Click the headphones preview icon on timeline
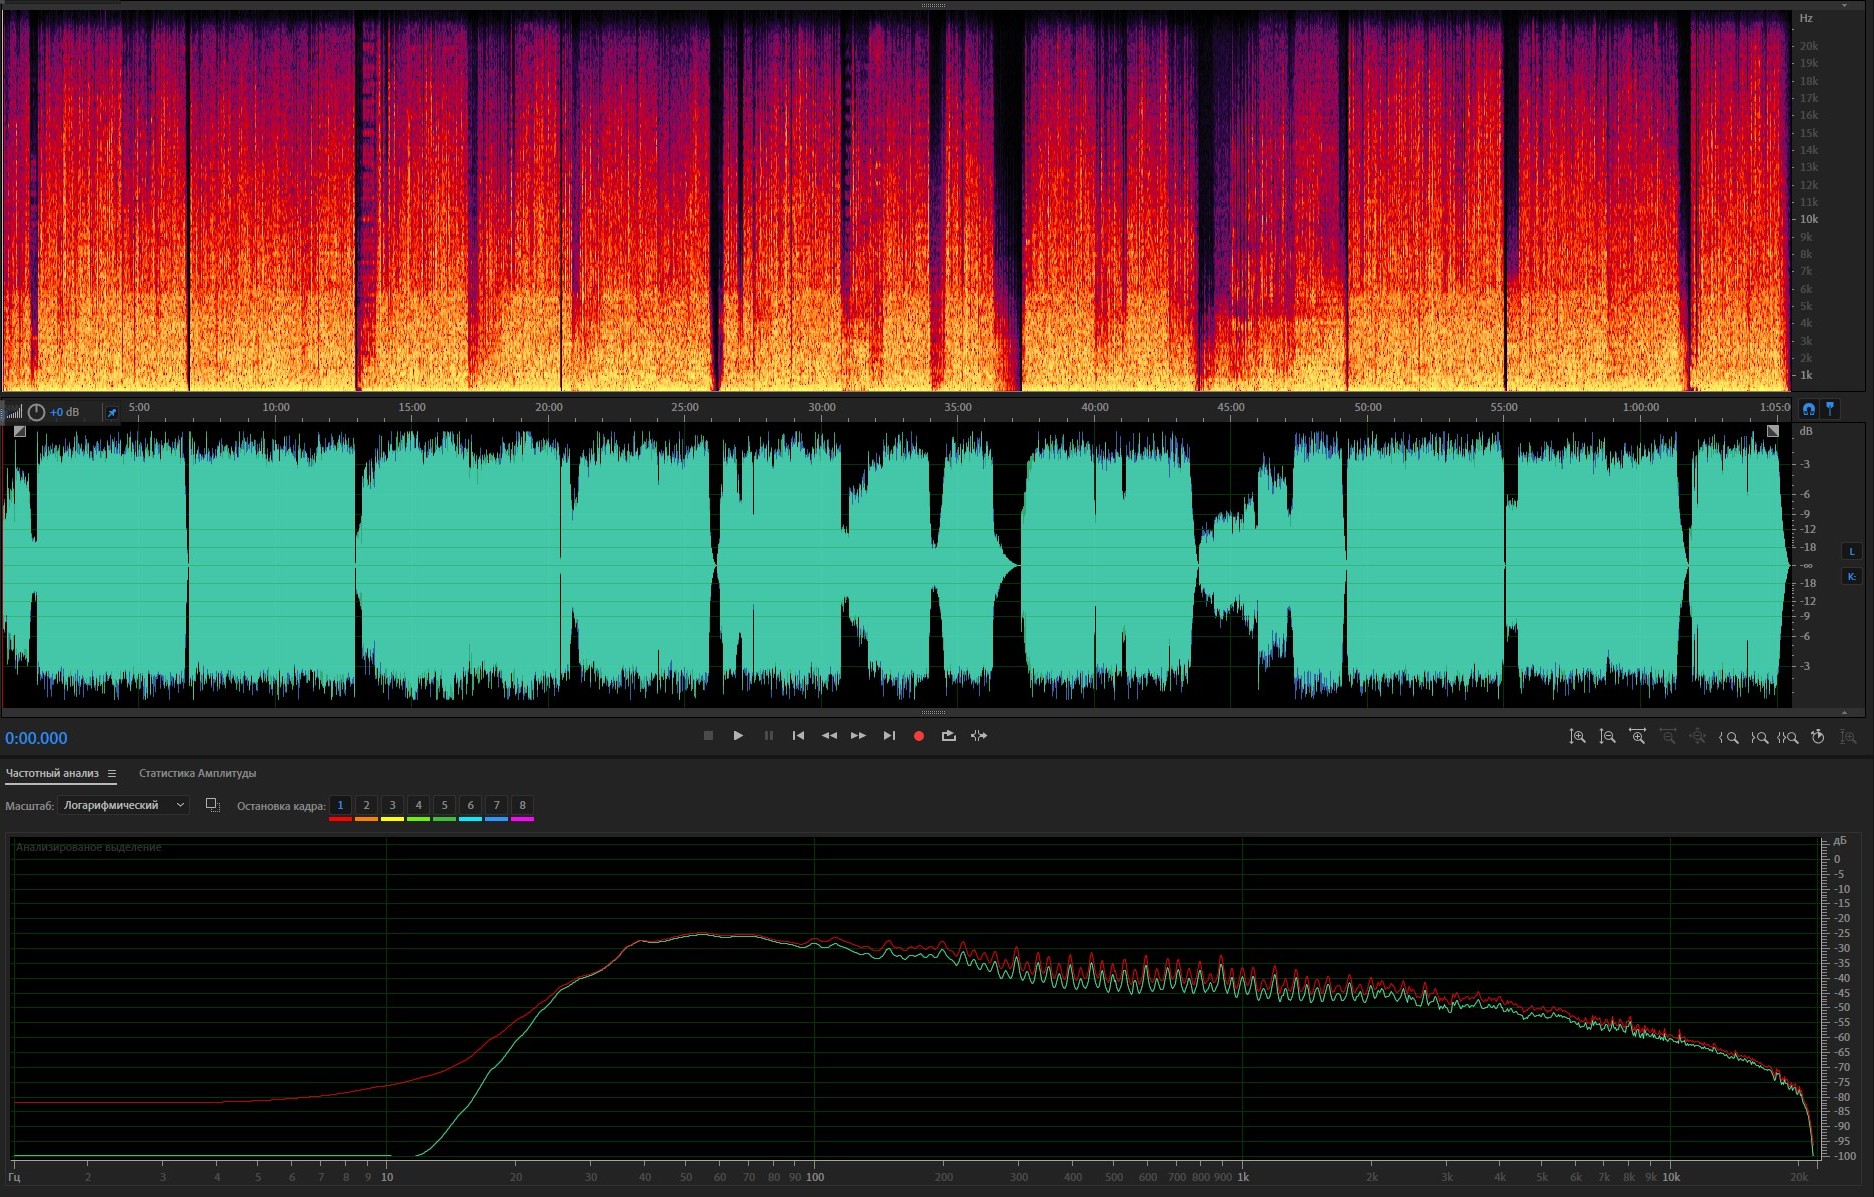The height and width of the screenshot is (1197, 1874). coord(1808,409)
